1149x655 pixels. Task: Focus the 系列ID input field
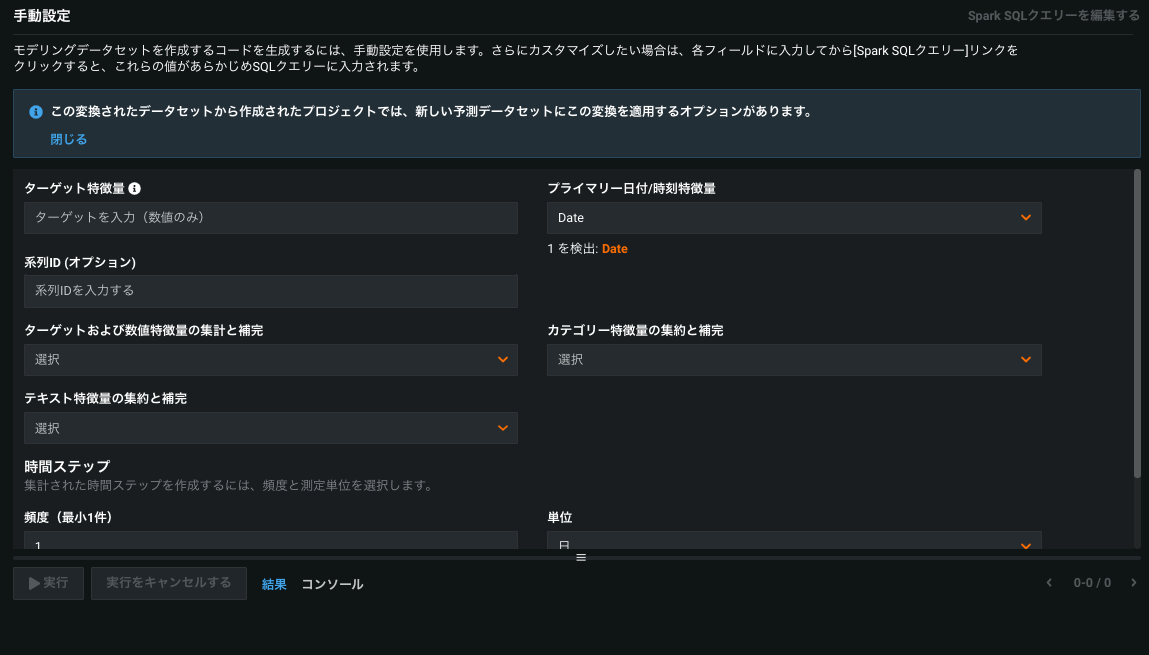pyautogui.click(x=270, y=291)
